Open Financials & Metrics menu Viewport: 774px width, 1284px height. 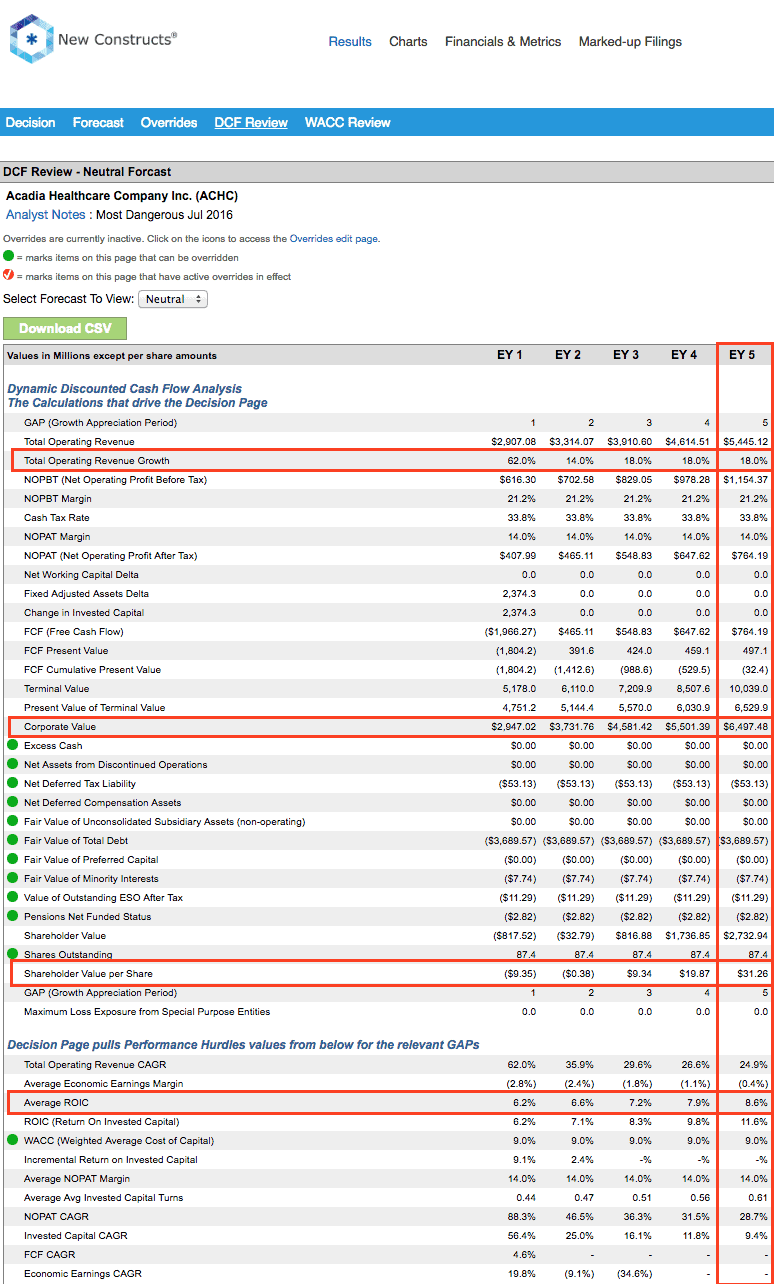coord(503,42)
